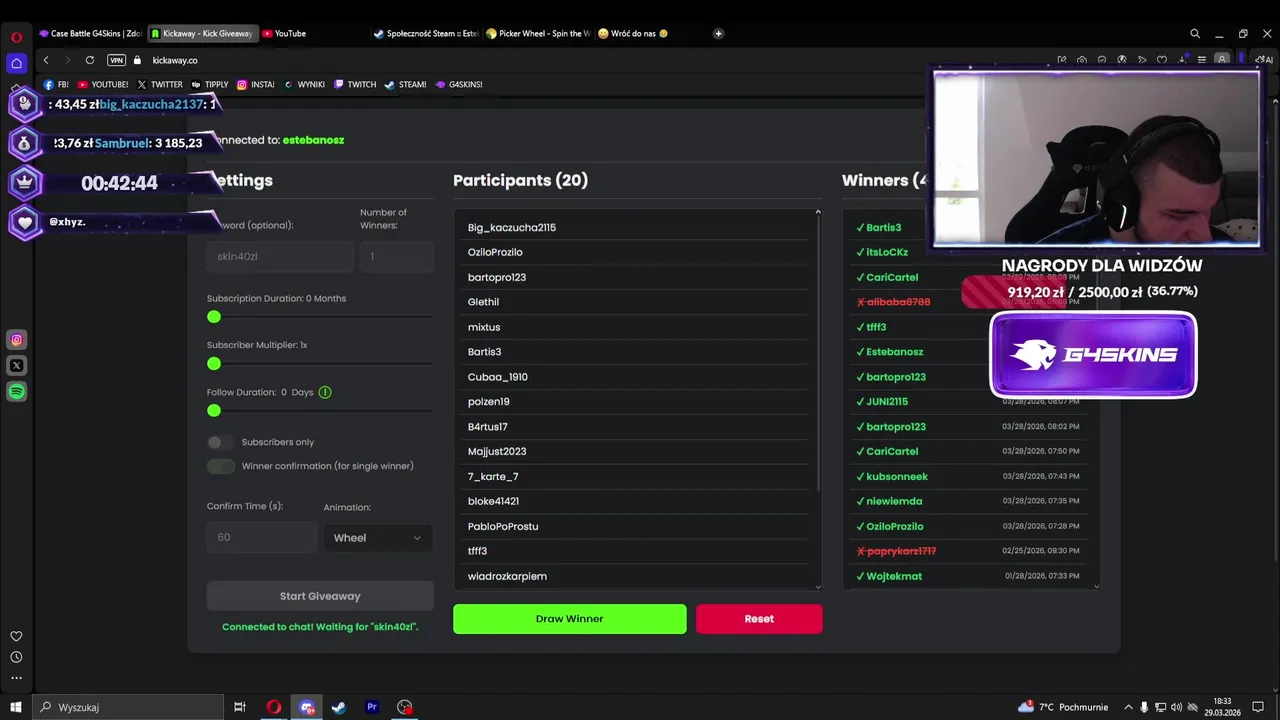
Task: Open the new tab plus button
Action: [x=718, y=33]
